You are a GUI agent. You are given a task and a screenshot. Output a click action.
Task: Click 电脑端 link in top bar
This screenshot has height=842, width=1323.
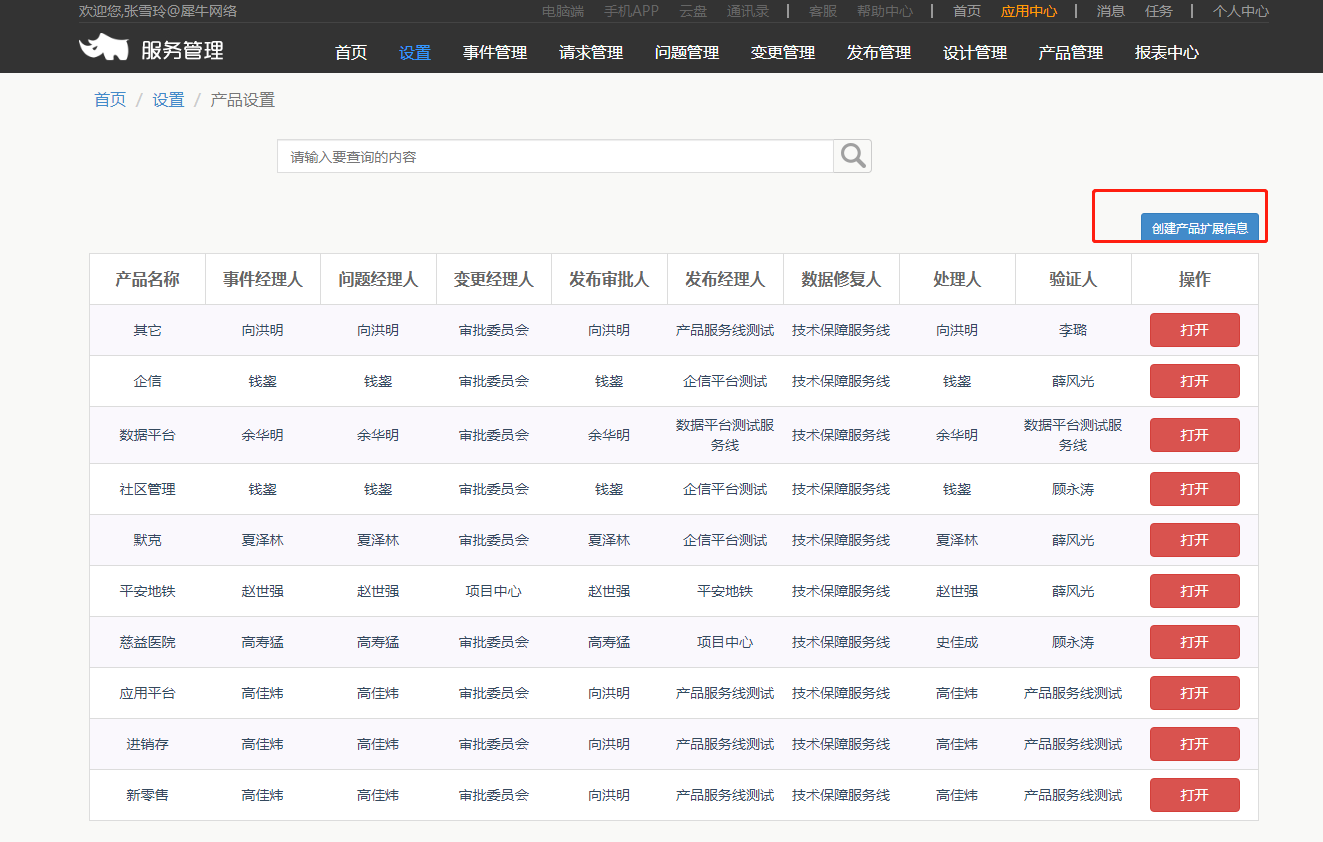[563, 11]
